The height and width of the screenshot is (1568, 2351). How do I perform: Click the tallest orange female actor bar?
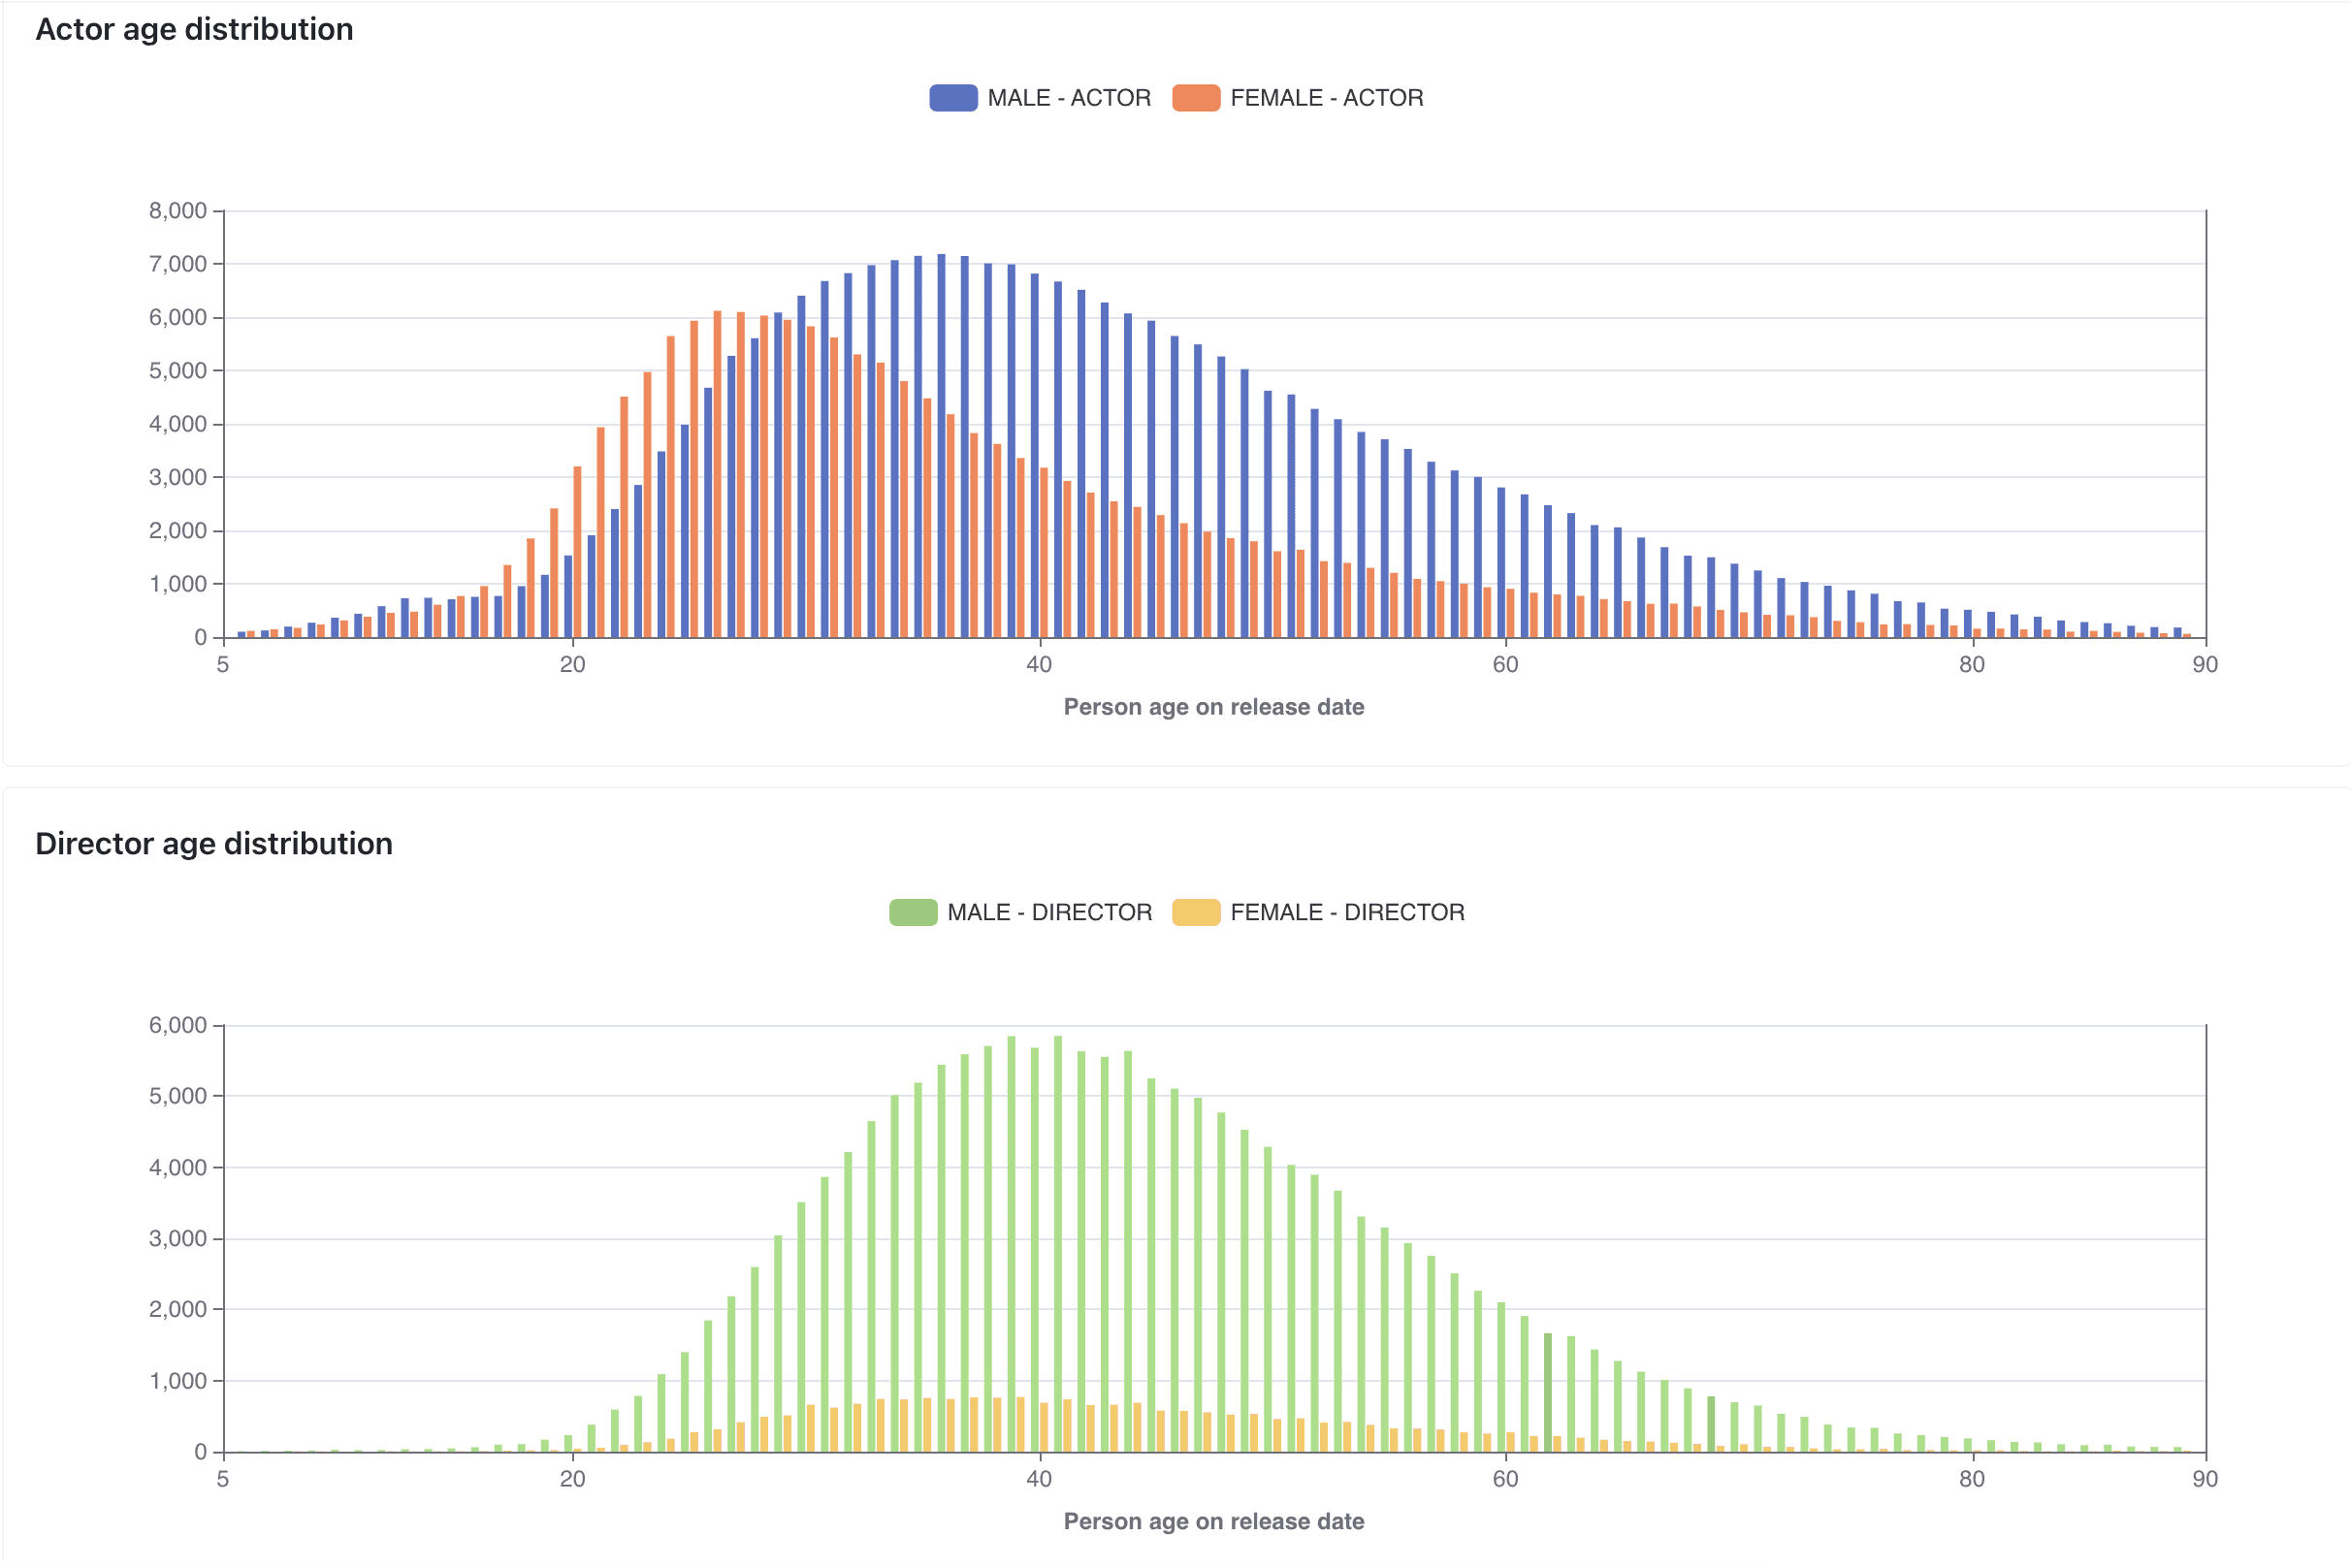click(717, 474)
